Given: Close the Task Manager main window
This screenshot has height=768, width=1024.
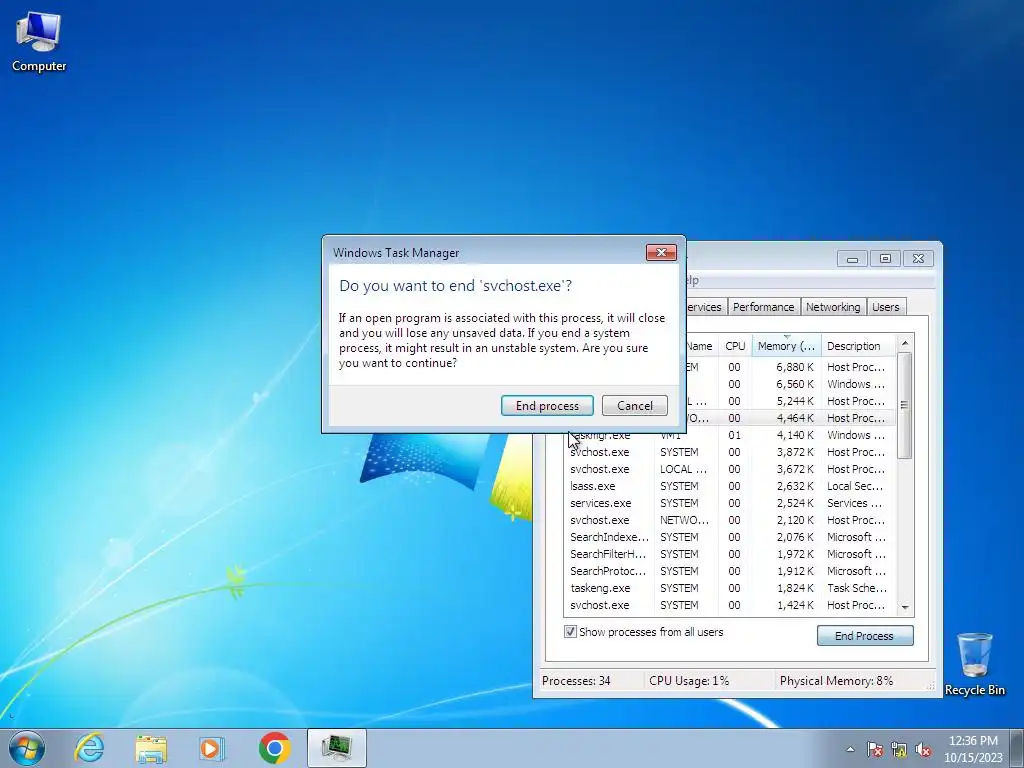Looking at the screenshot, I should 918,259.
